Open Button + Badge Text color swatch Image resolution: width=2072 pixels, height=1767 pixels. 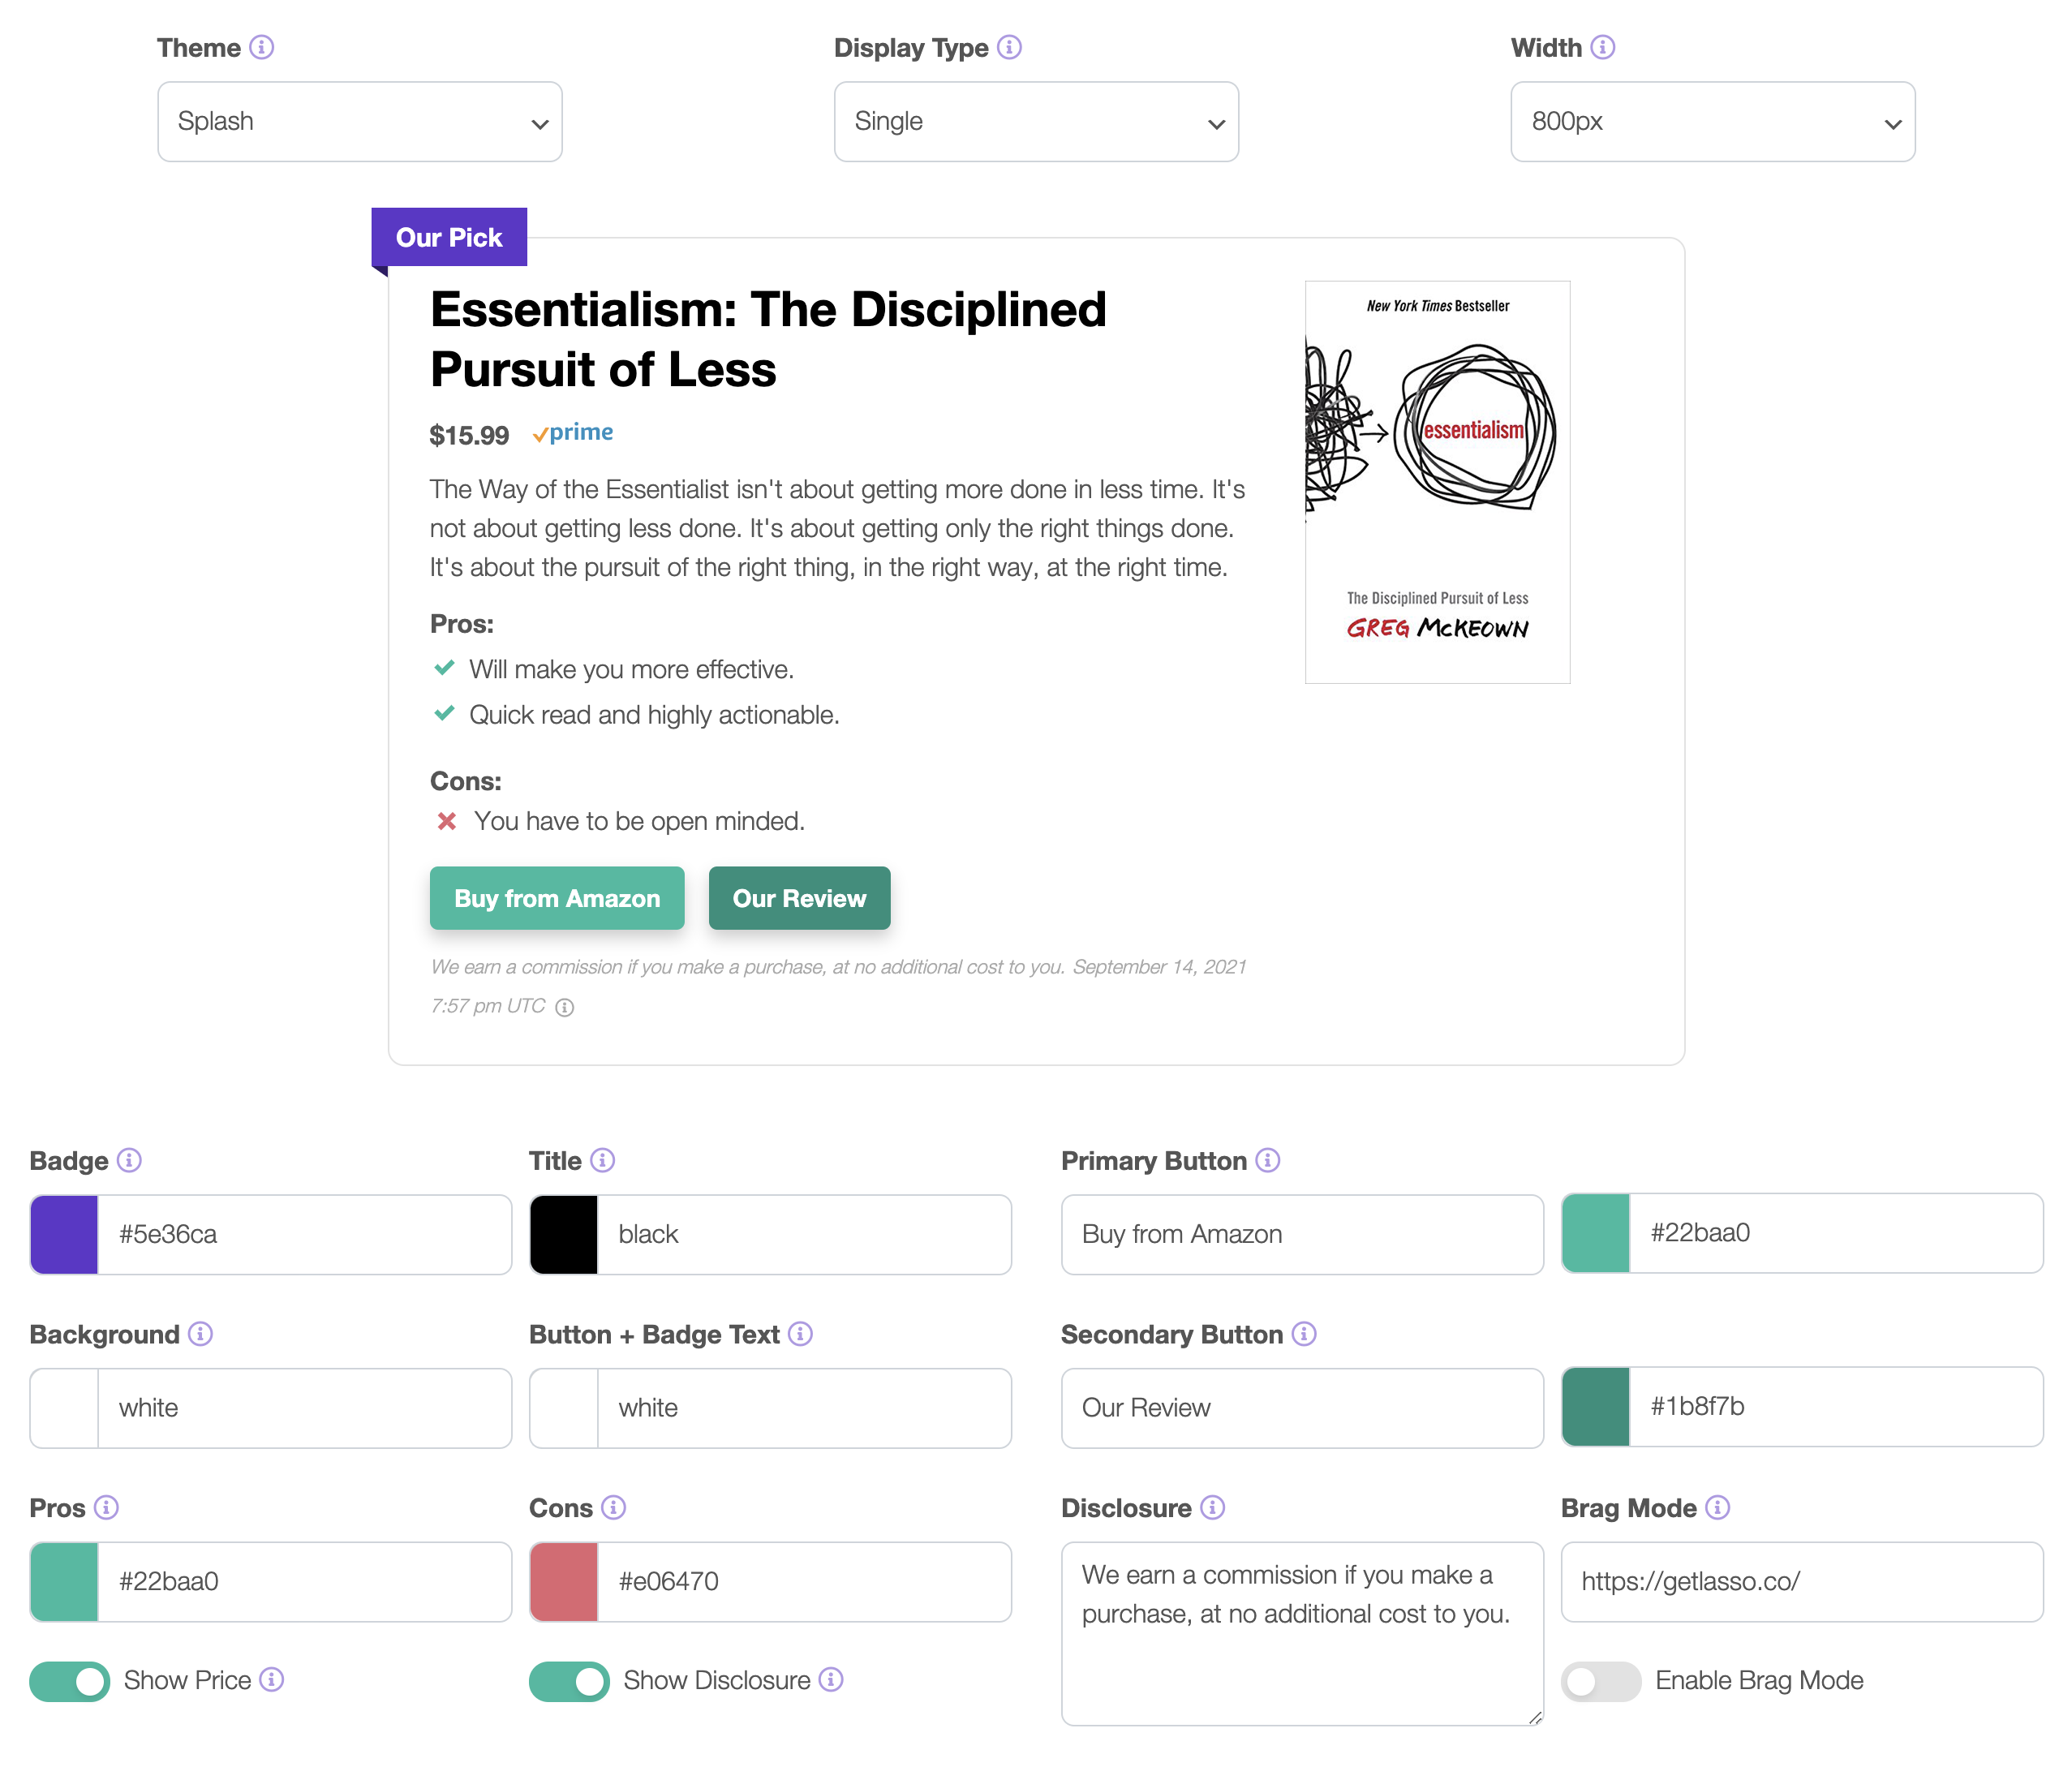[564, 1408]
